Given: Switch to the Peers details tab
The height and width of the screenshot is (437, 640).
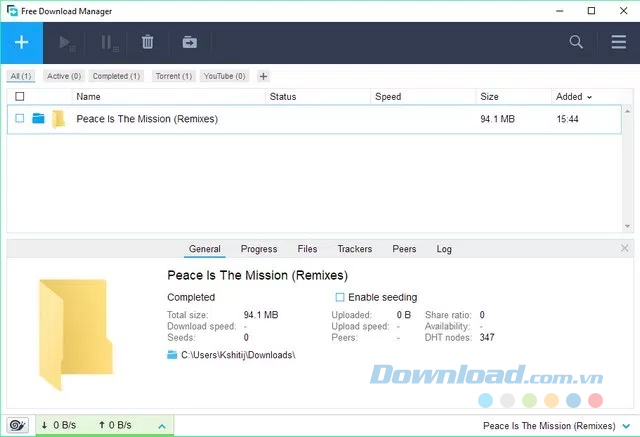Looking at the screenshot, I should (x=404, y=249).
